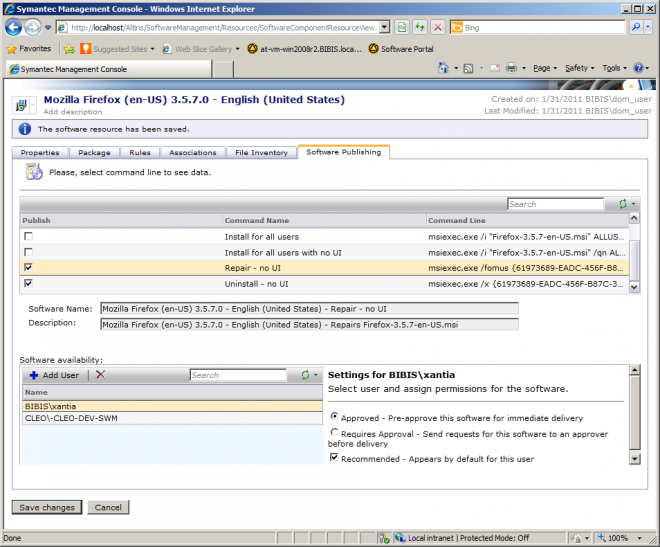This screenshot has height=547, width=660.
Task: Open the Favorites star button
Action: point(29,49)
